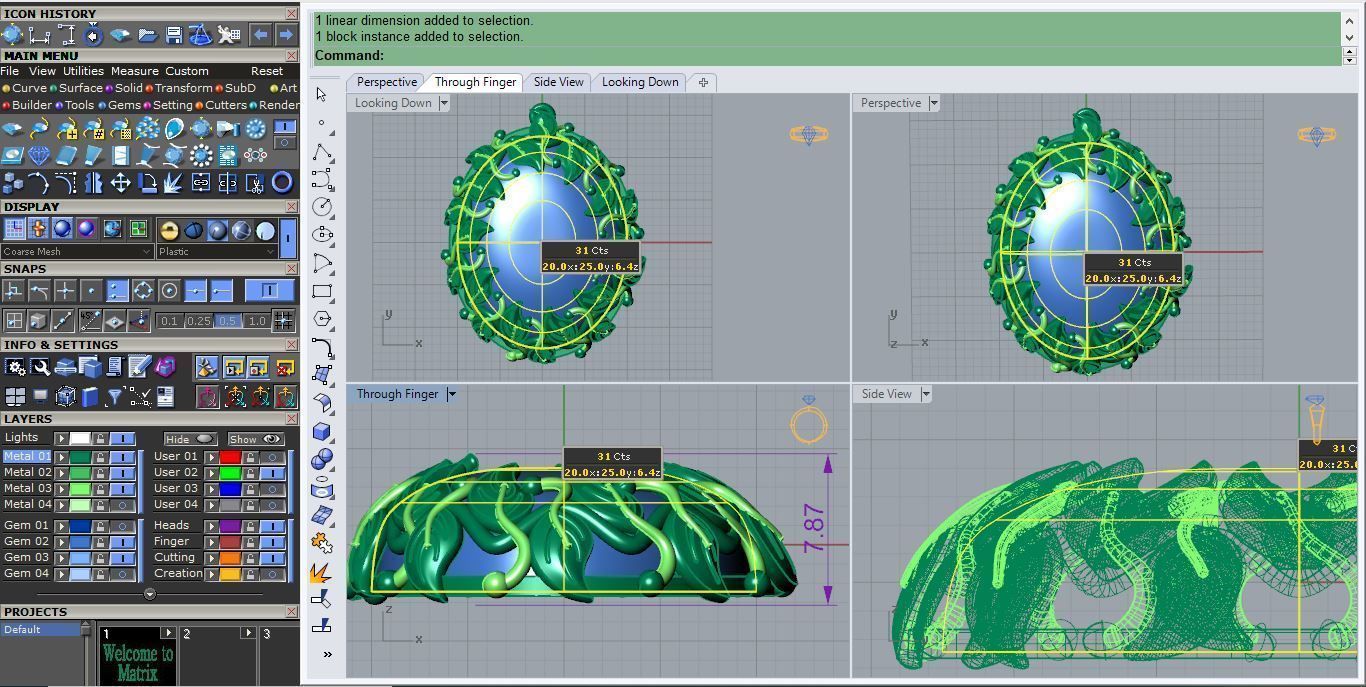This screenshot has height=687, width=1366.
Task: Click the scissors split tool in Main Menu
Action: pyautogui.click(x=254, y=182)
